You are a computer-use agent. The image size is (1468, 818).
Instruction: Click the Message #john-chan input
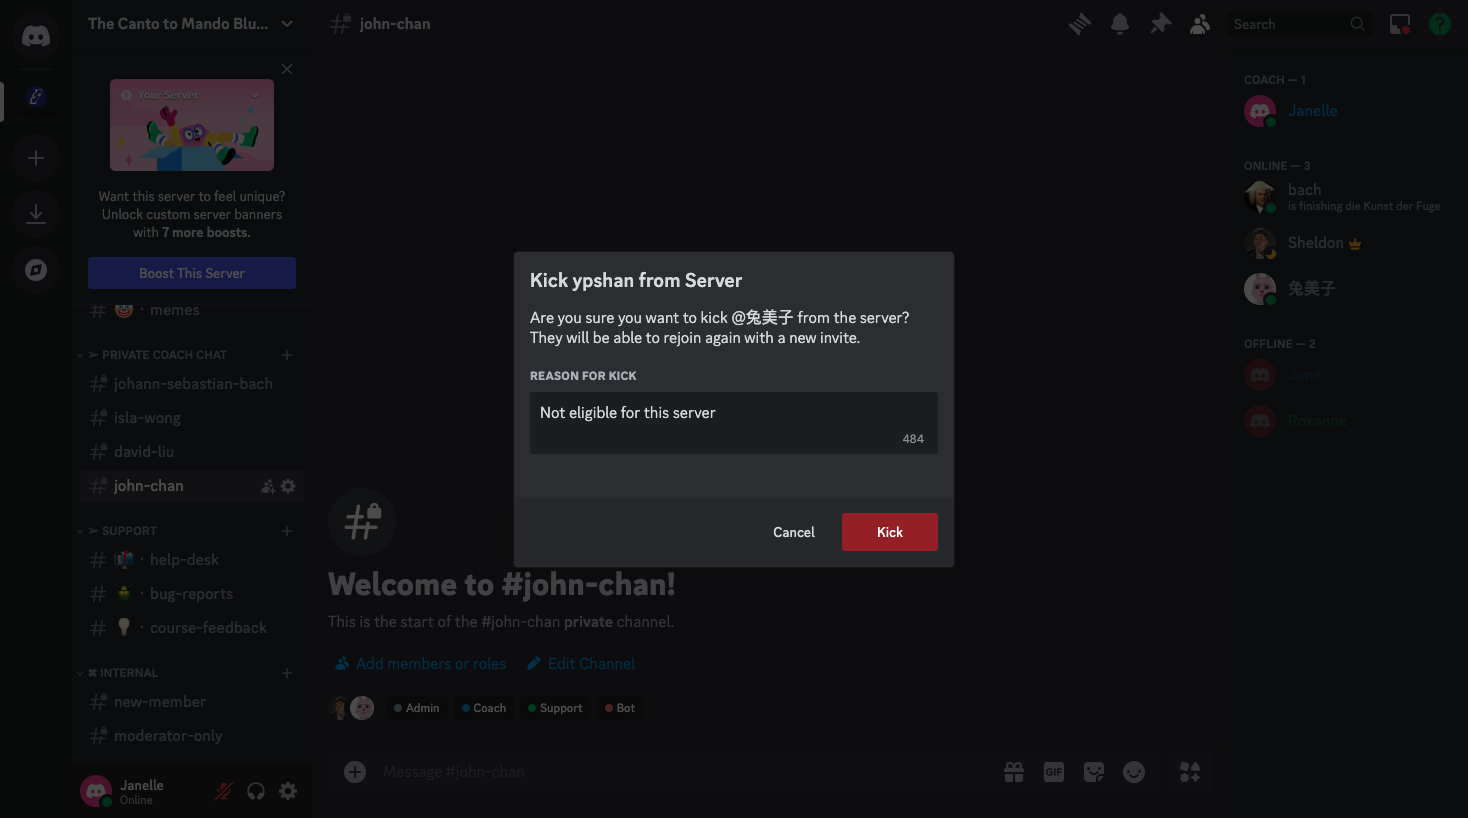(685, 772)
